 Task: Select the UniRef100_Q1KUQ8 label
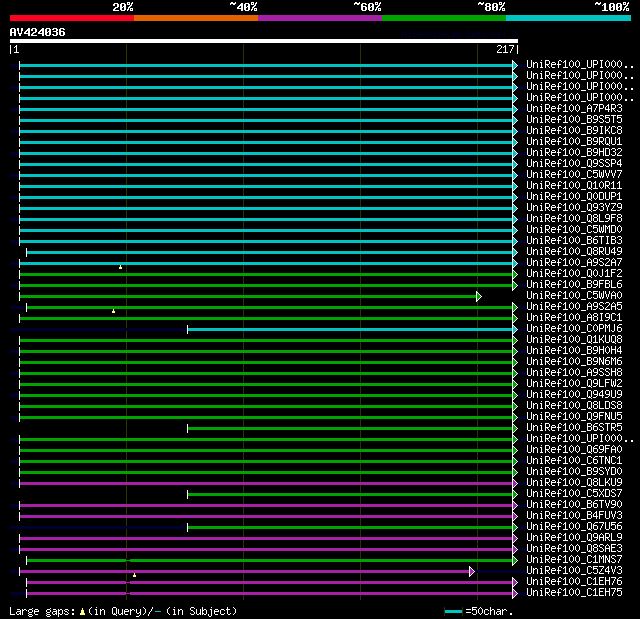tap(574, 340)
